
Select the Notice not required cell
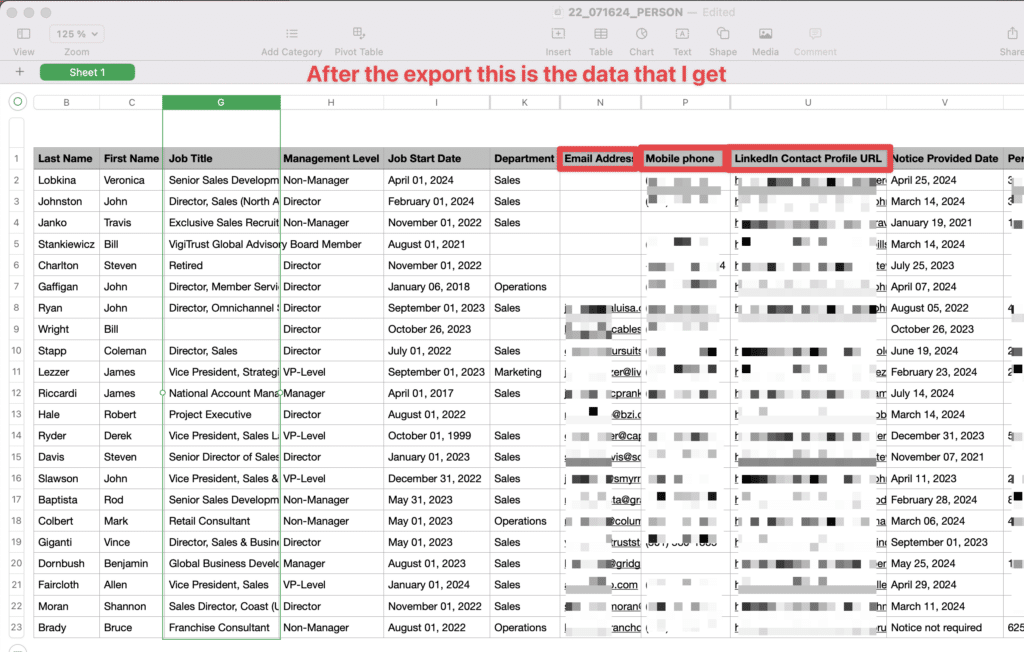point(946,628)
